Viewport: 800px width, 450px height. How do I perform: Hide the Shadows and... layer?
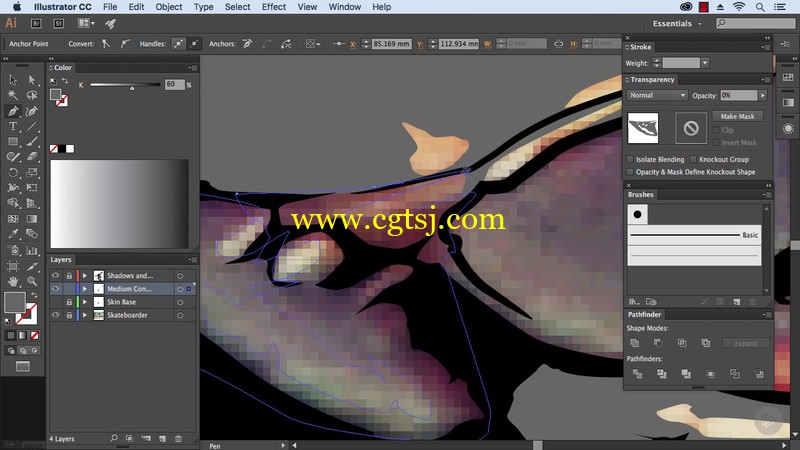point(56,276)
